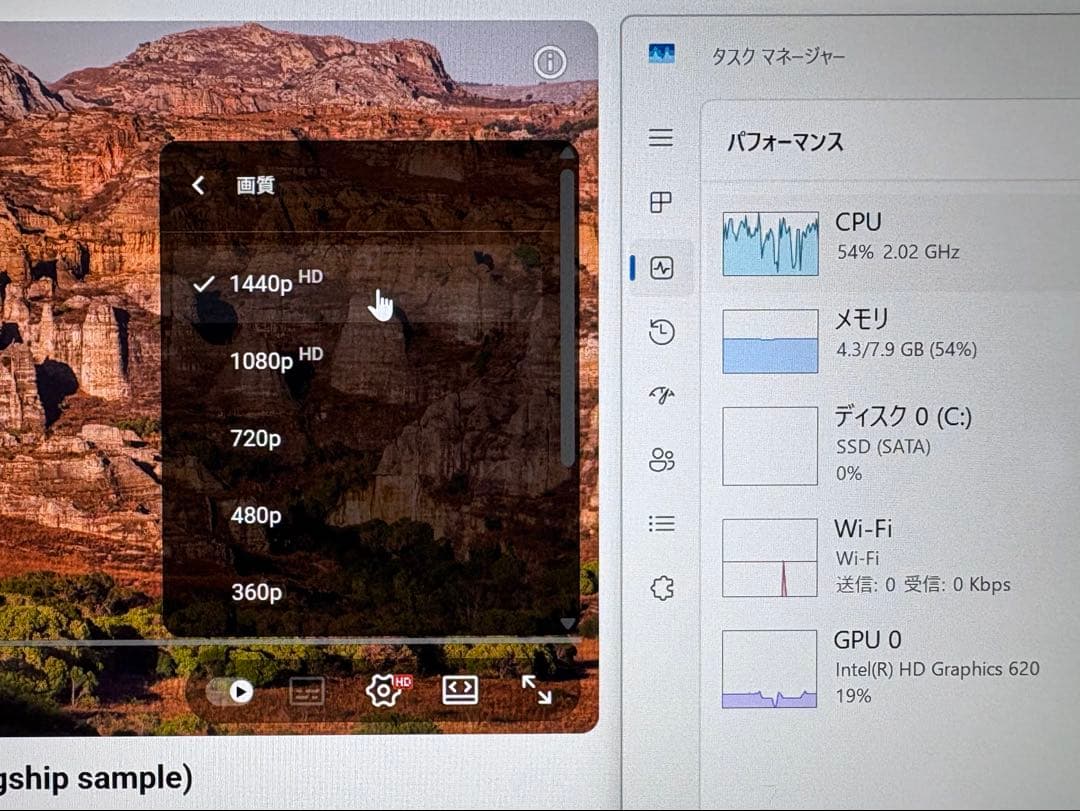Viewport: 1080px width, 811px height.
Task: Enter fullscreen mode on the video player
Action: (x=537, y=690)
